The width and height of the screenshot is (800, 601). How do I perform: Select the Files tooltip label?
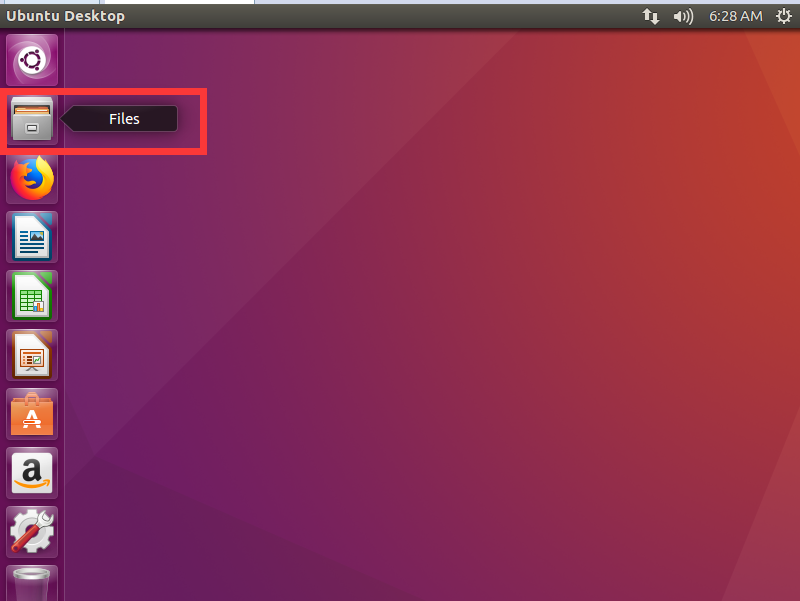pyautogui.click(x=122, y=118)
